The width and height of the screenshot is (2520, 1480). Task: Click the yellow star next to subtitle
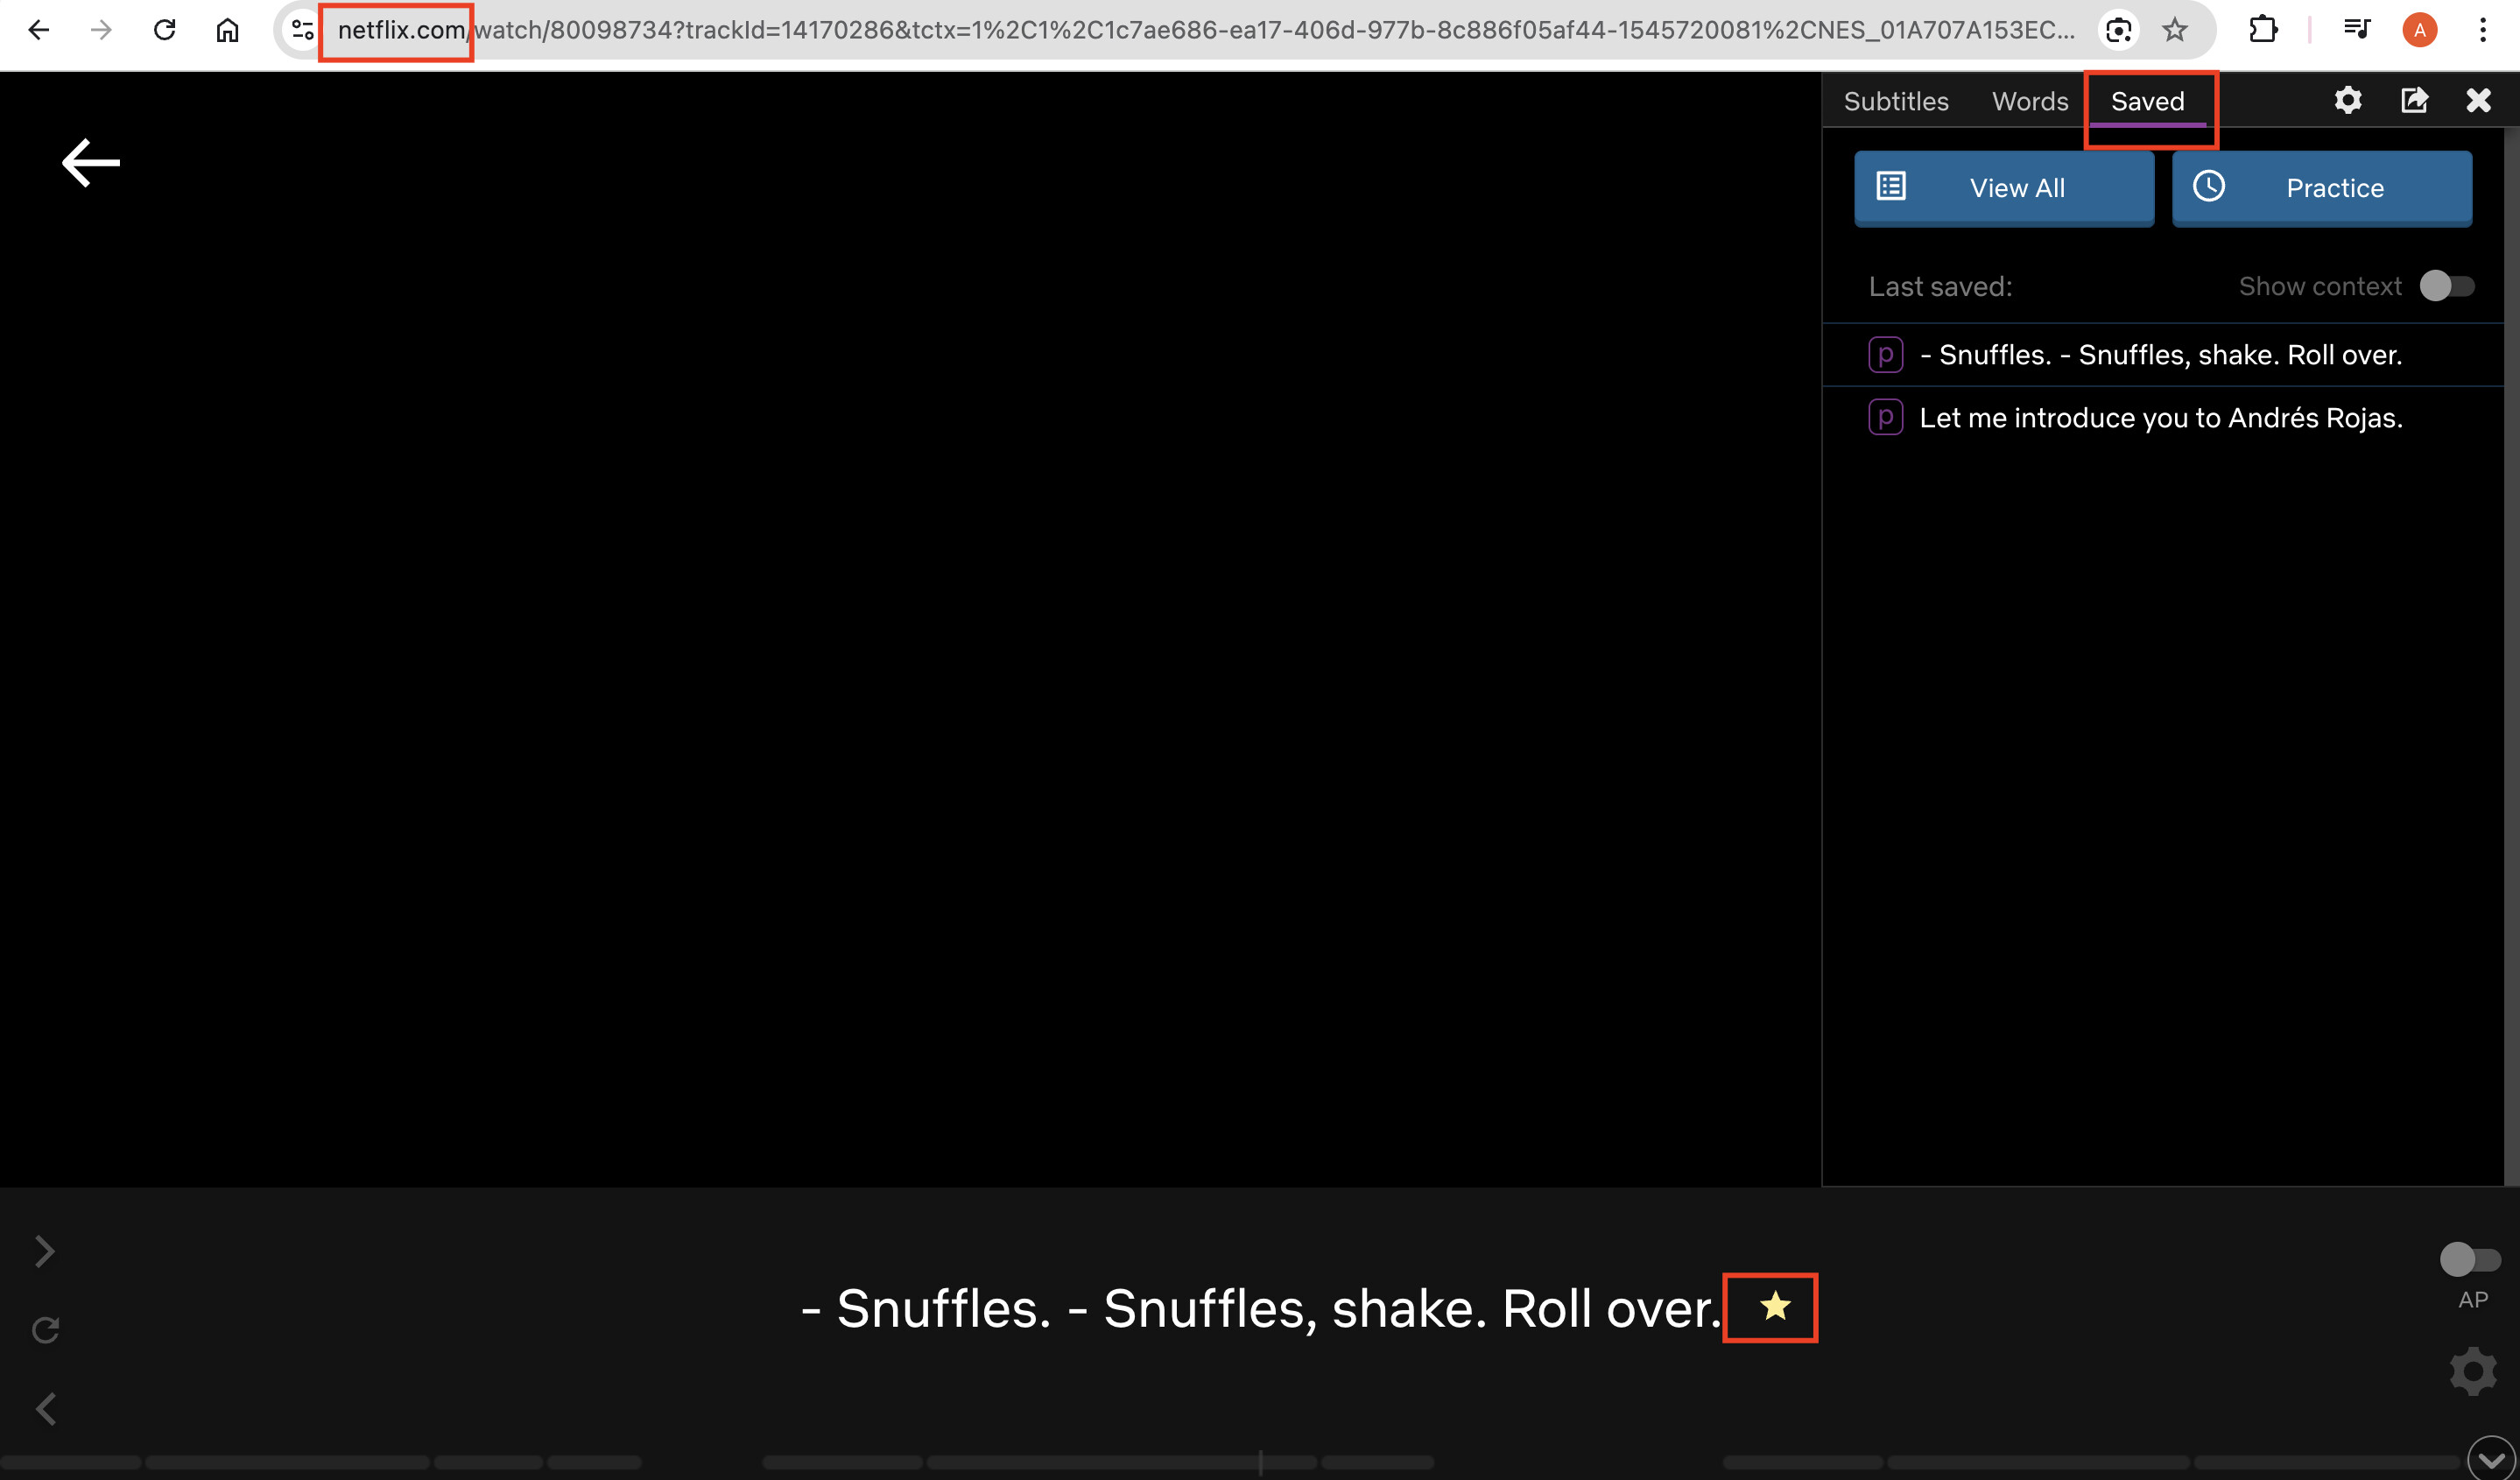tap(1774, 1306)
